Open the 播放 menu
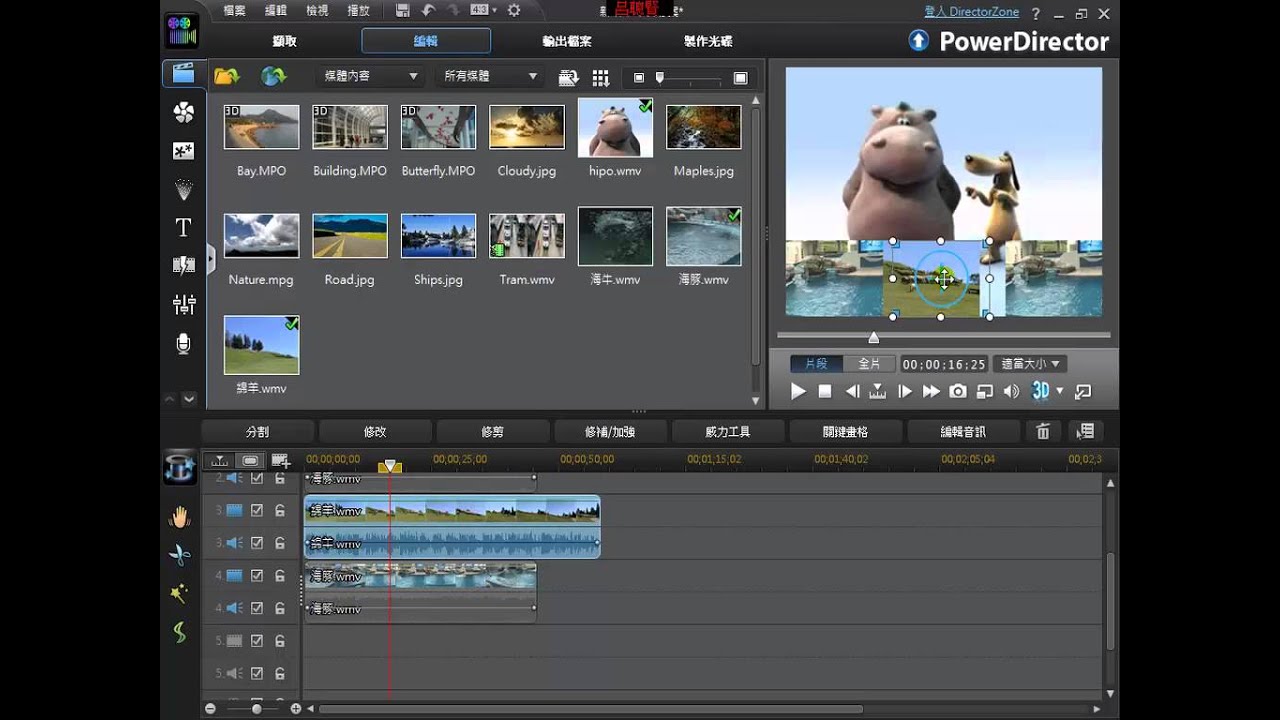Screen dimensions: 1280x720 click(357, 11)
